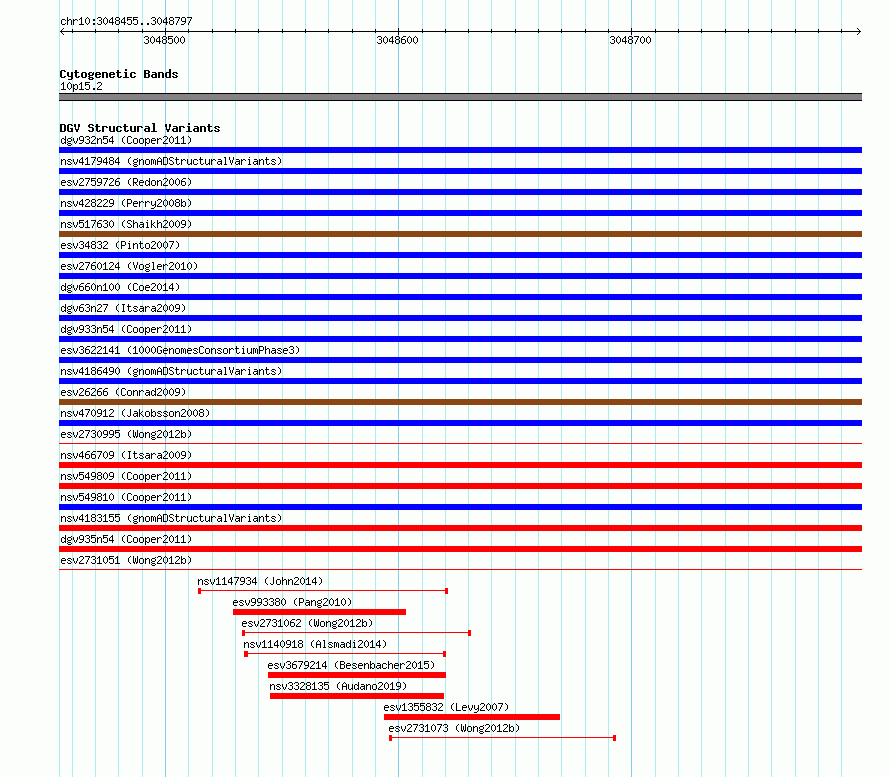The width and height of the screenshot is (890, 777).
Task: Select the dgv933n54 (Cooper2011) label
Action: [126, 329]
